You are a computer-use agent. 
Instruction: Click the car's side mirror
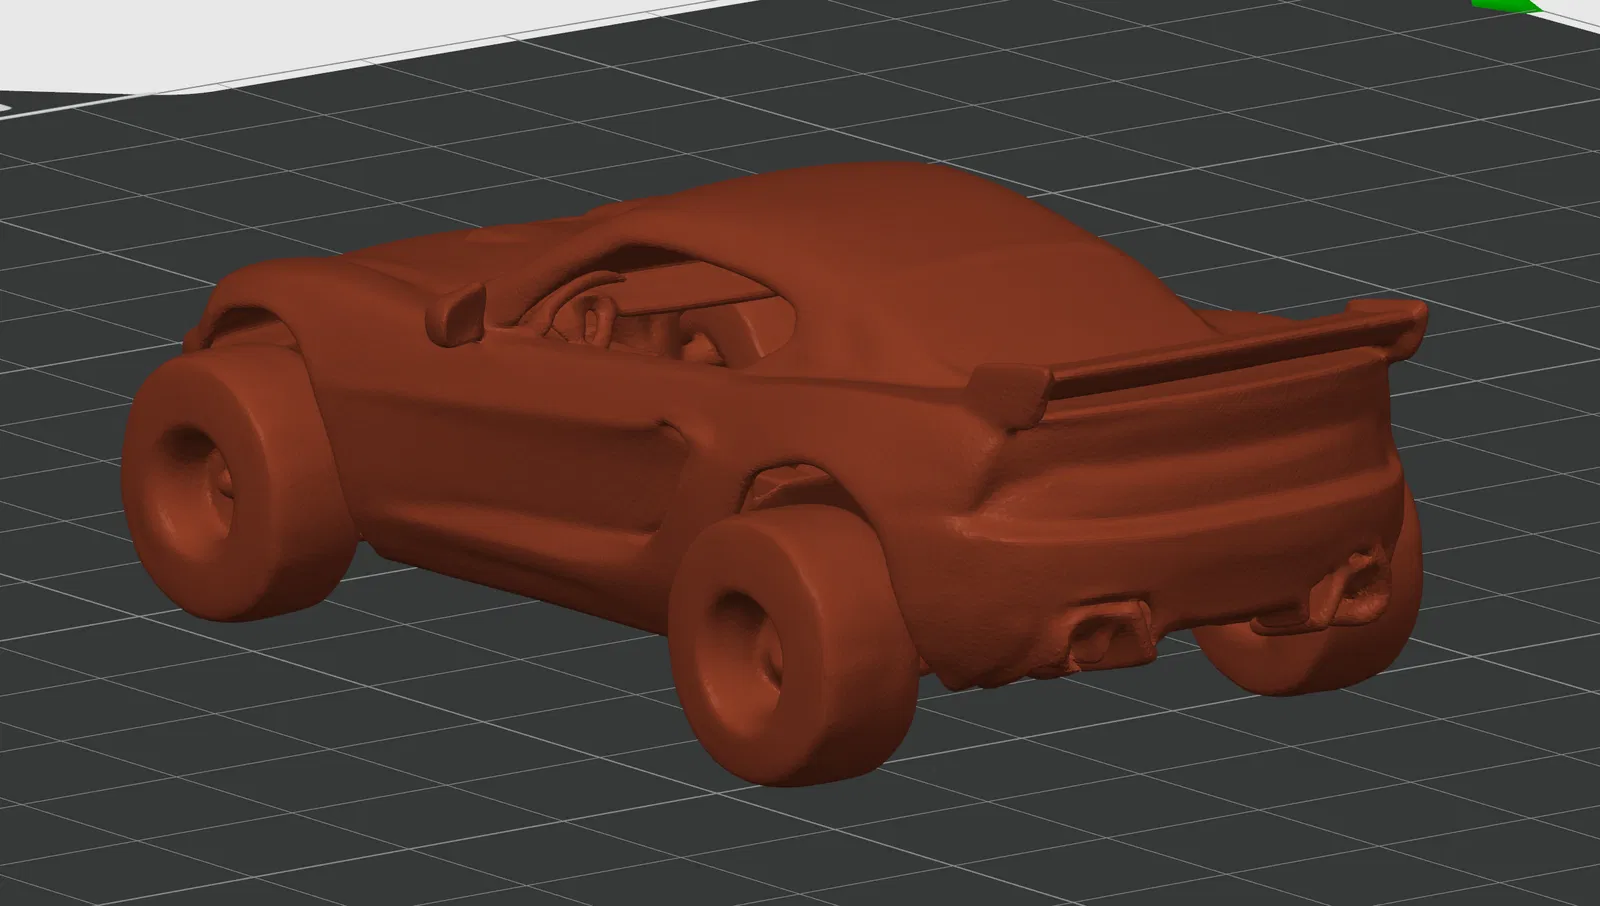pos(455,313)
